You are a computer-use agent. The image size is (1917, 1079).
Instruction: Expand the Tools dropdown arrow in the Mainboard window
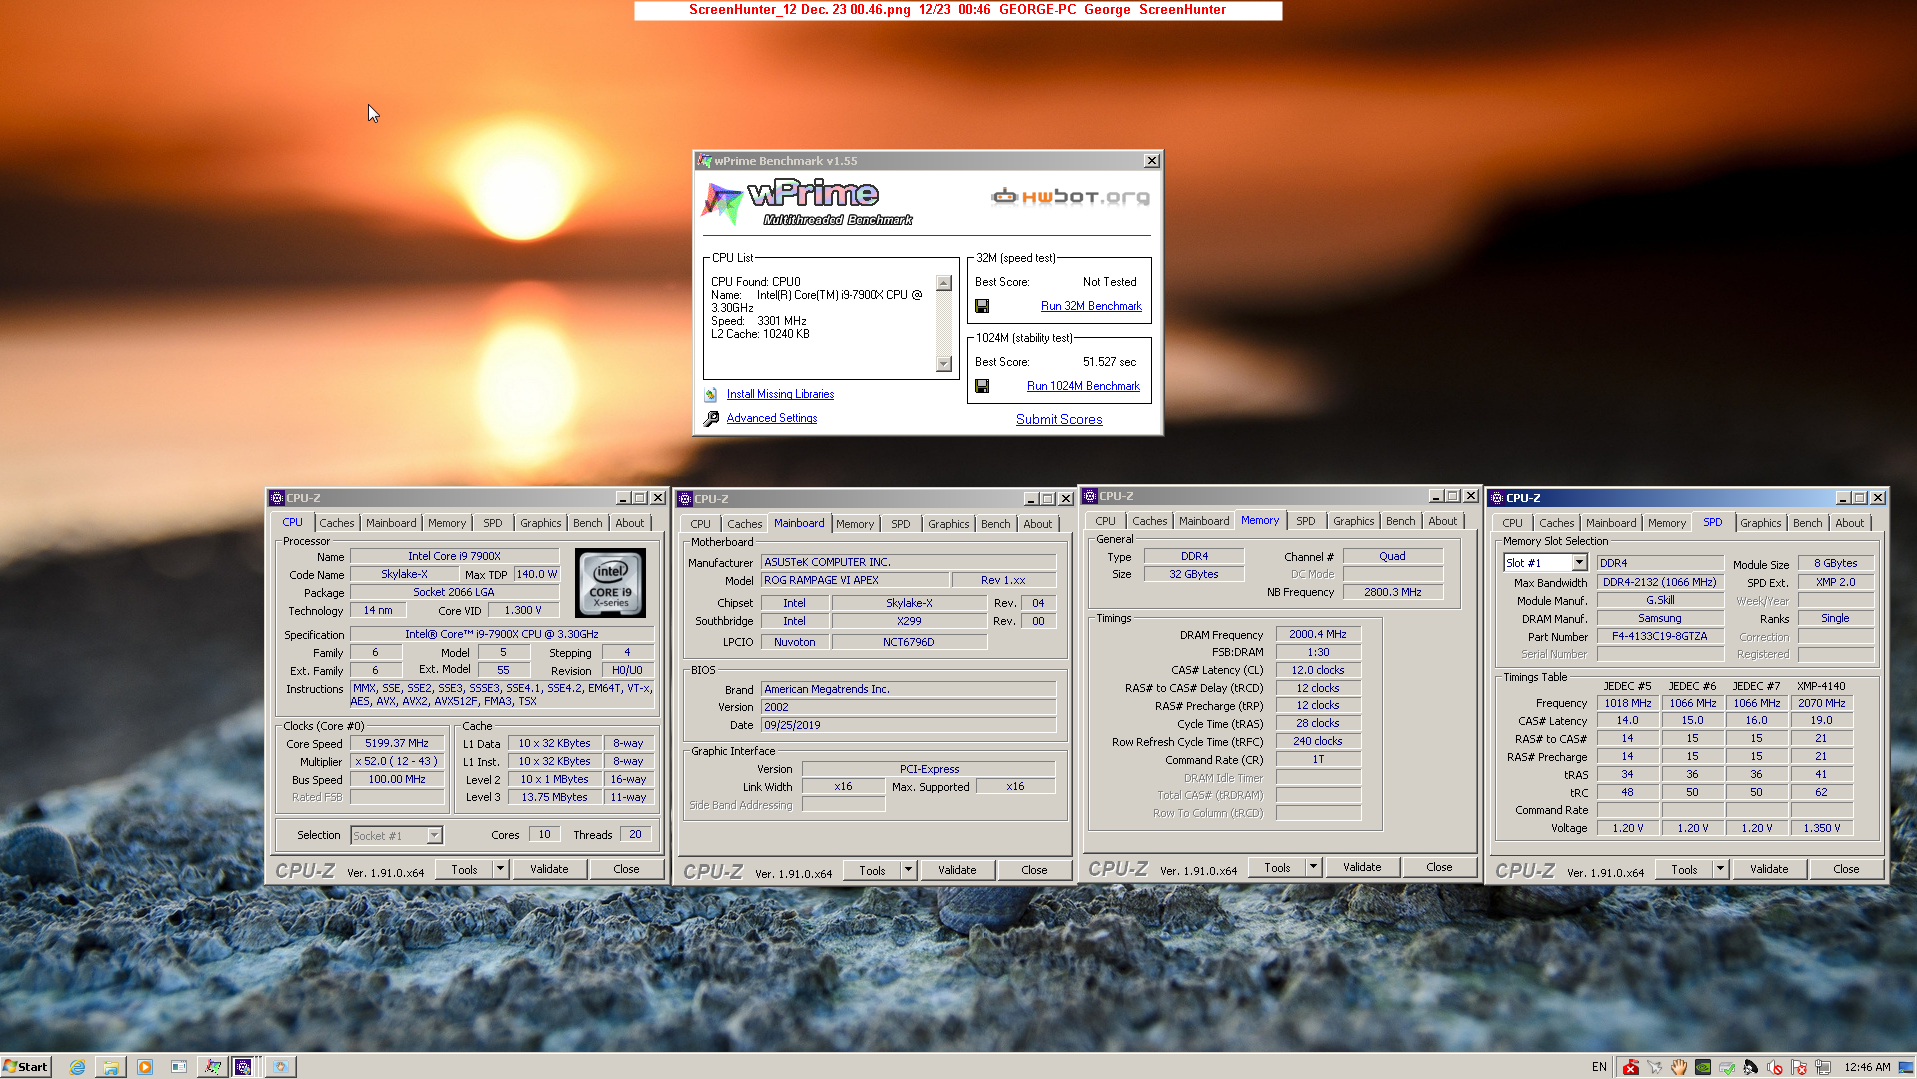(908, 870)
